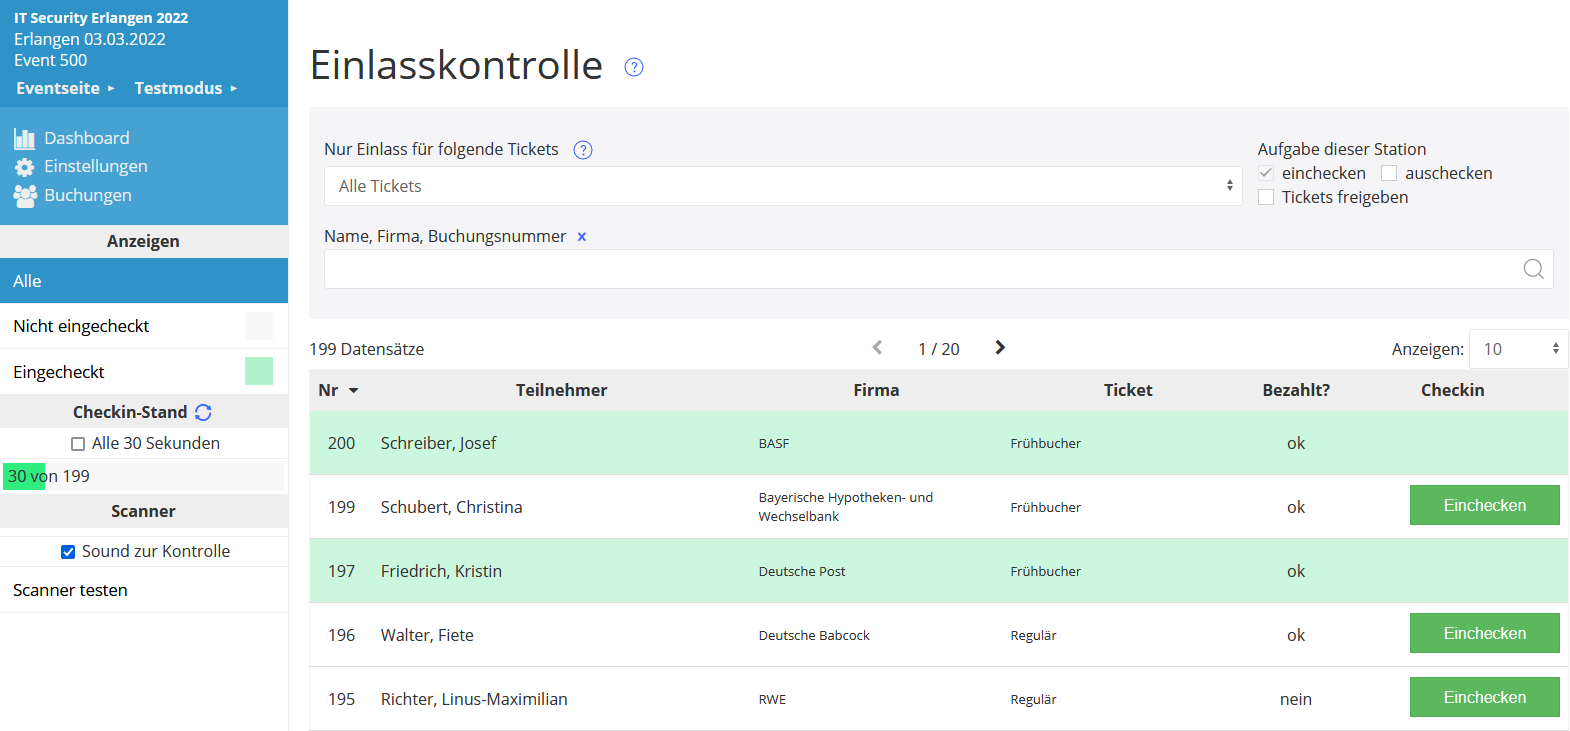Open Dashboard via the bar chart icon
Viewport: 1570px width, 731px height.
[x=24, y=139]
